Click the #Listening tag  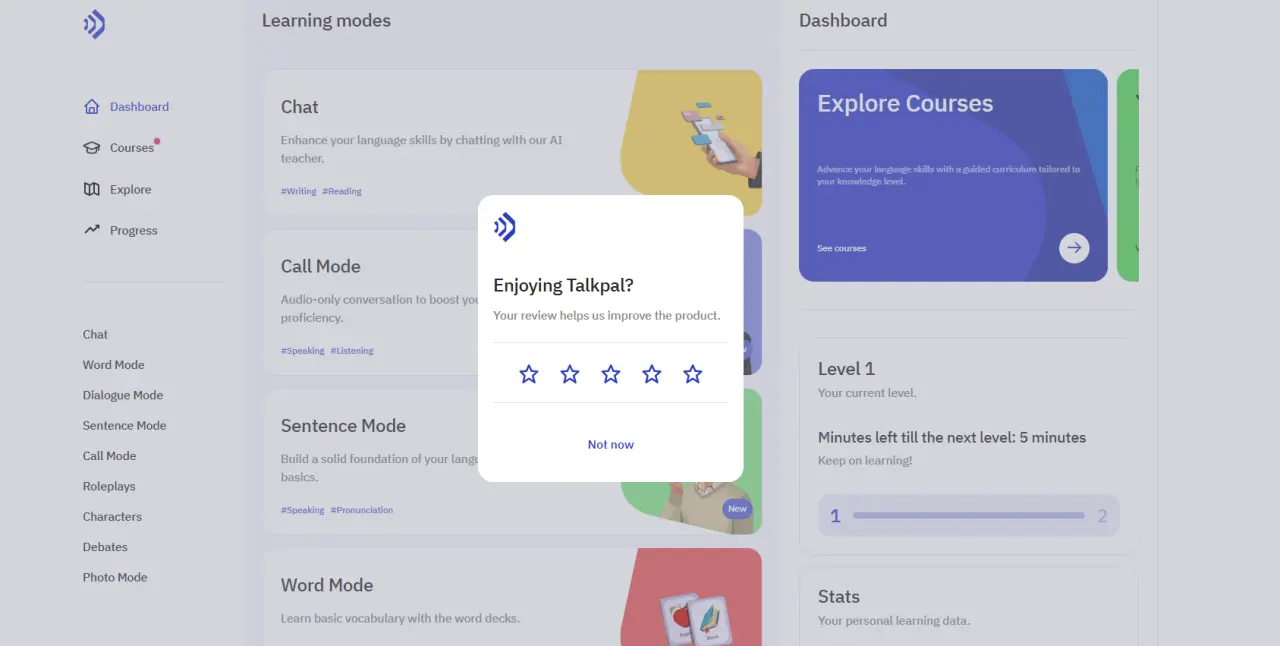[352, 351]
